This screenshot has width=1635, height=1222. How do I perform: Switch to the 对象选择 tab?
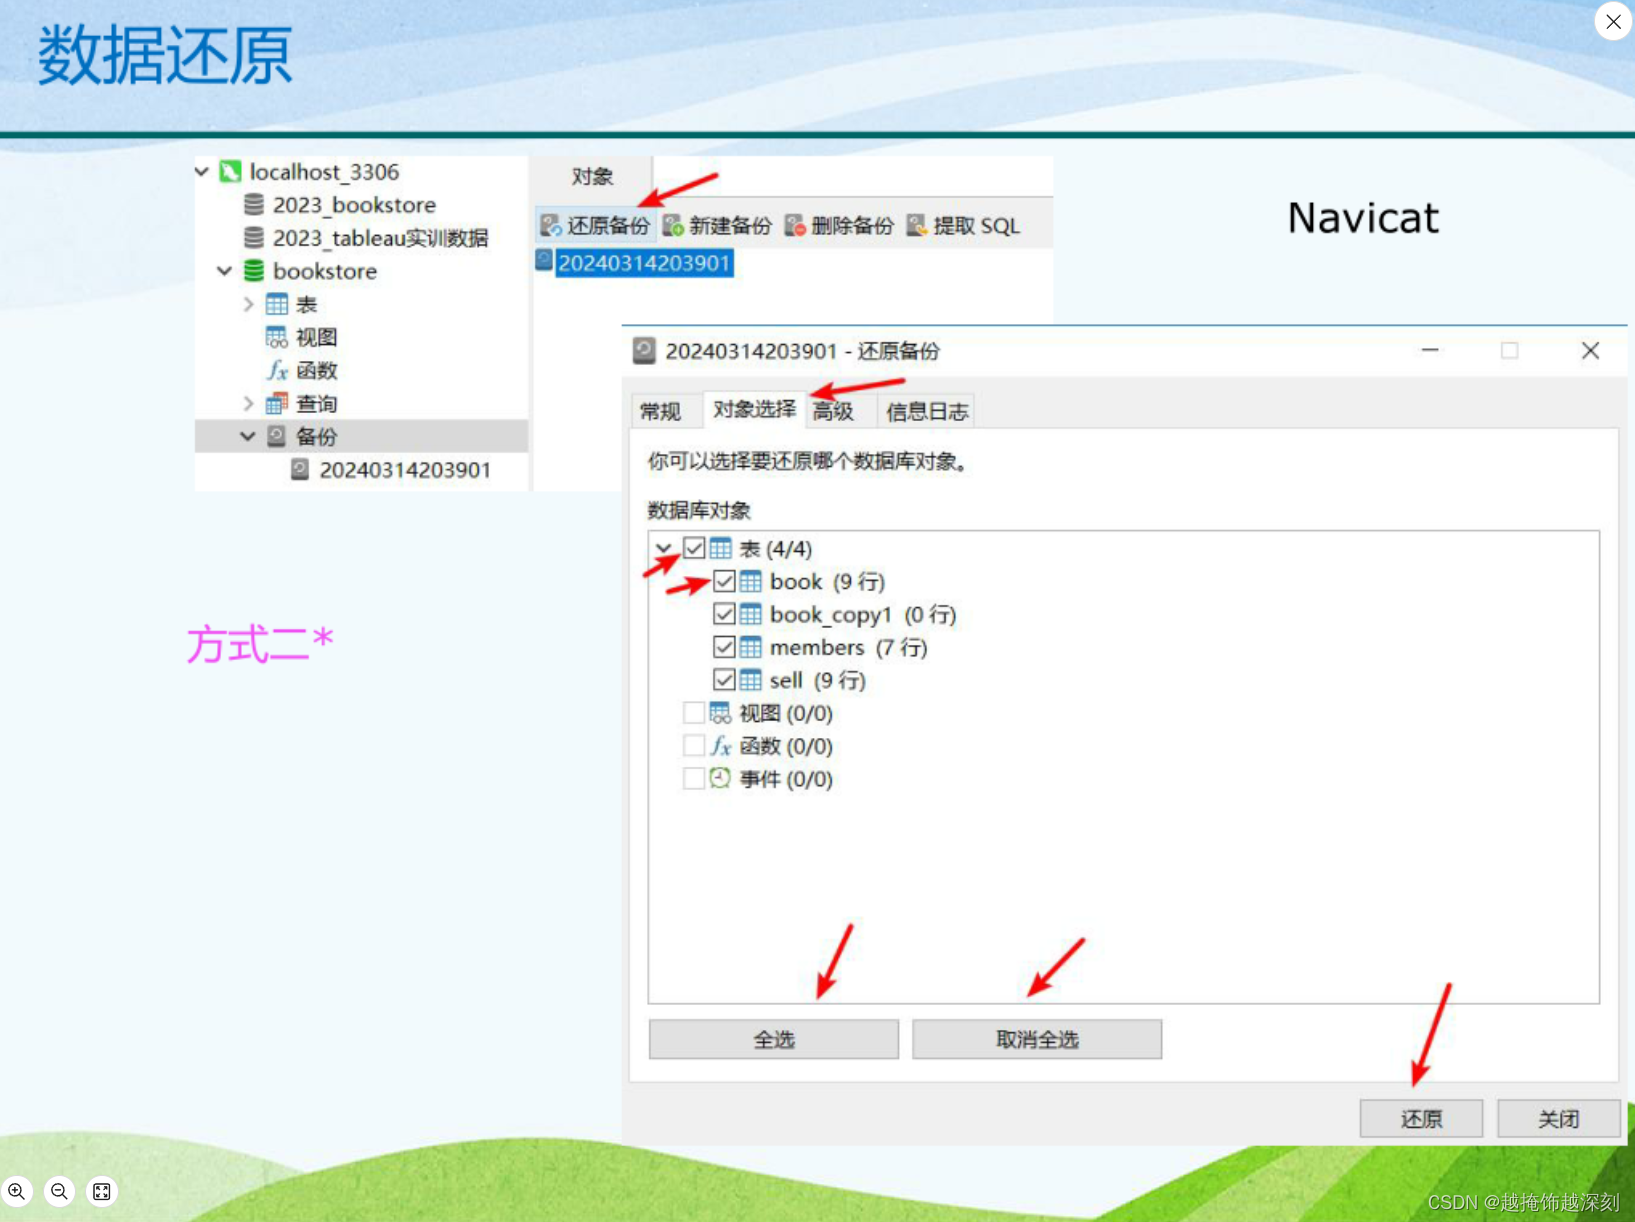click(754, 409)
